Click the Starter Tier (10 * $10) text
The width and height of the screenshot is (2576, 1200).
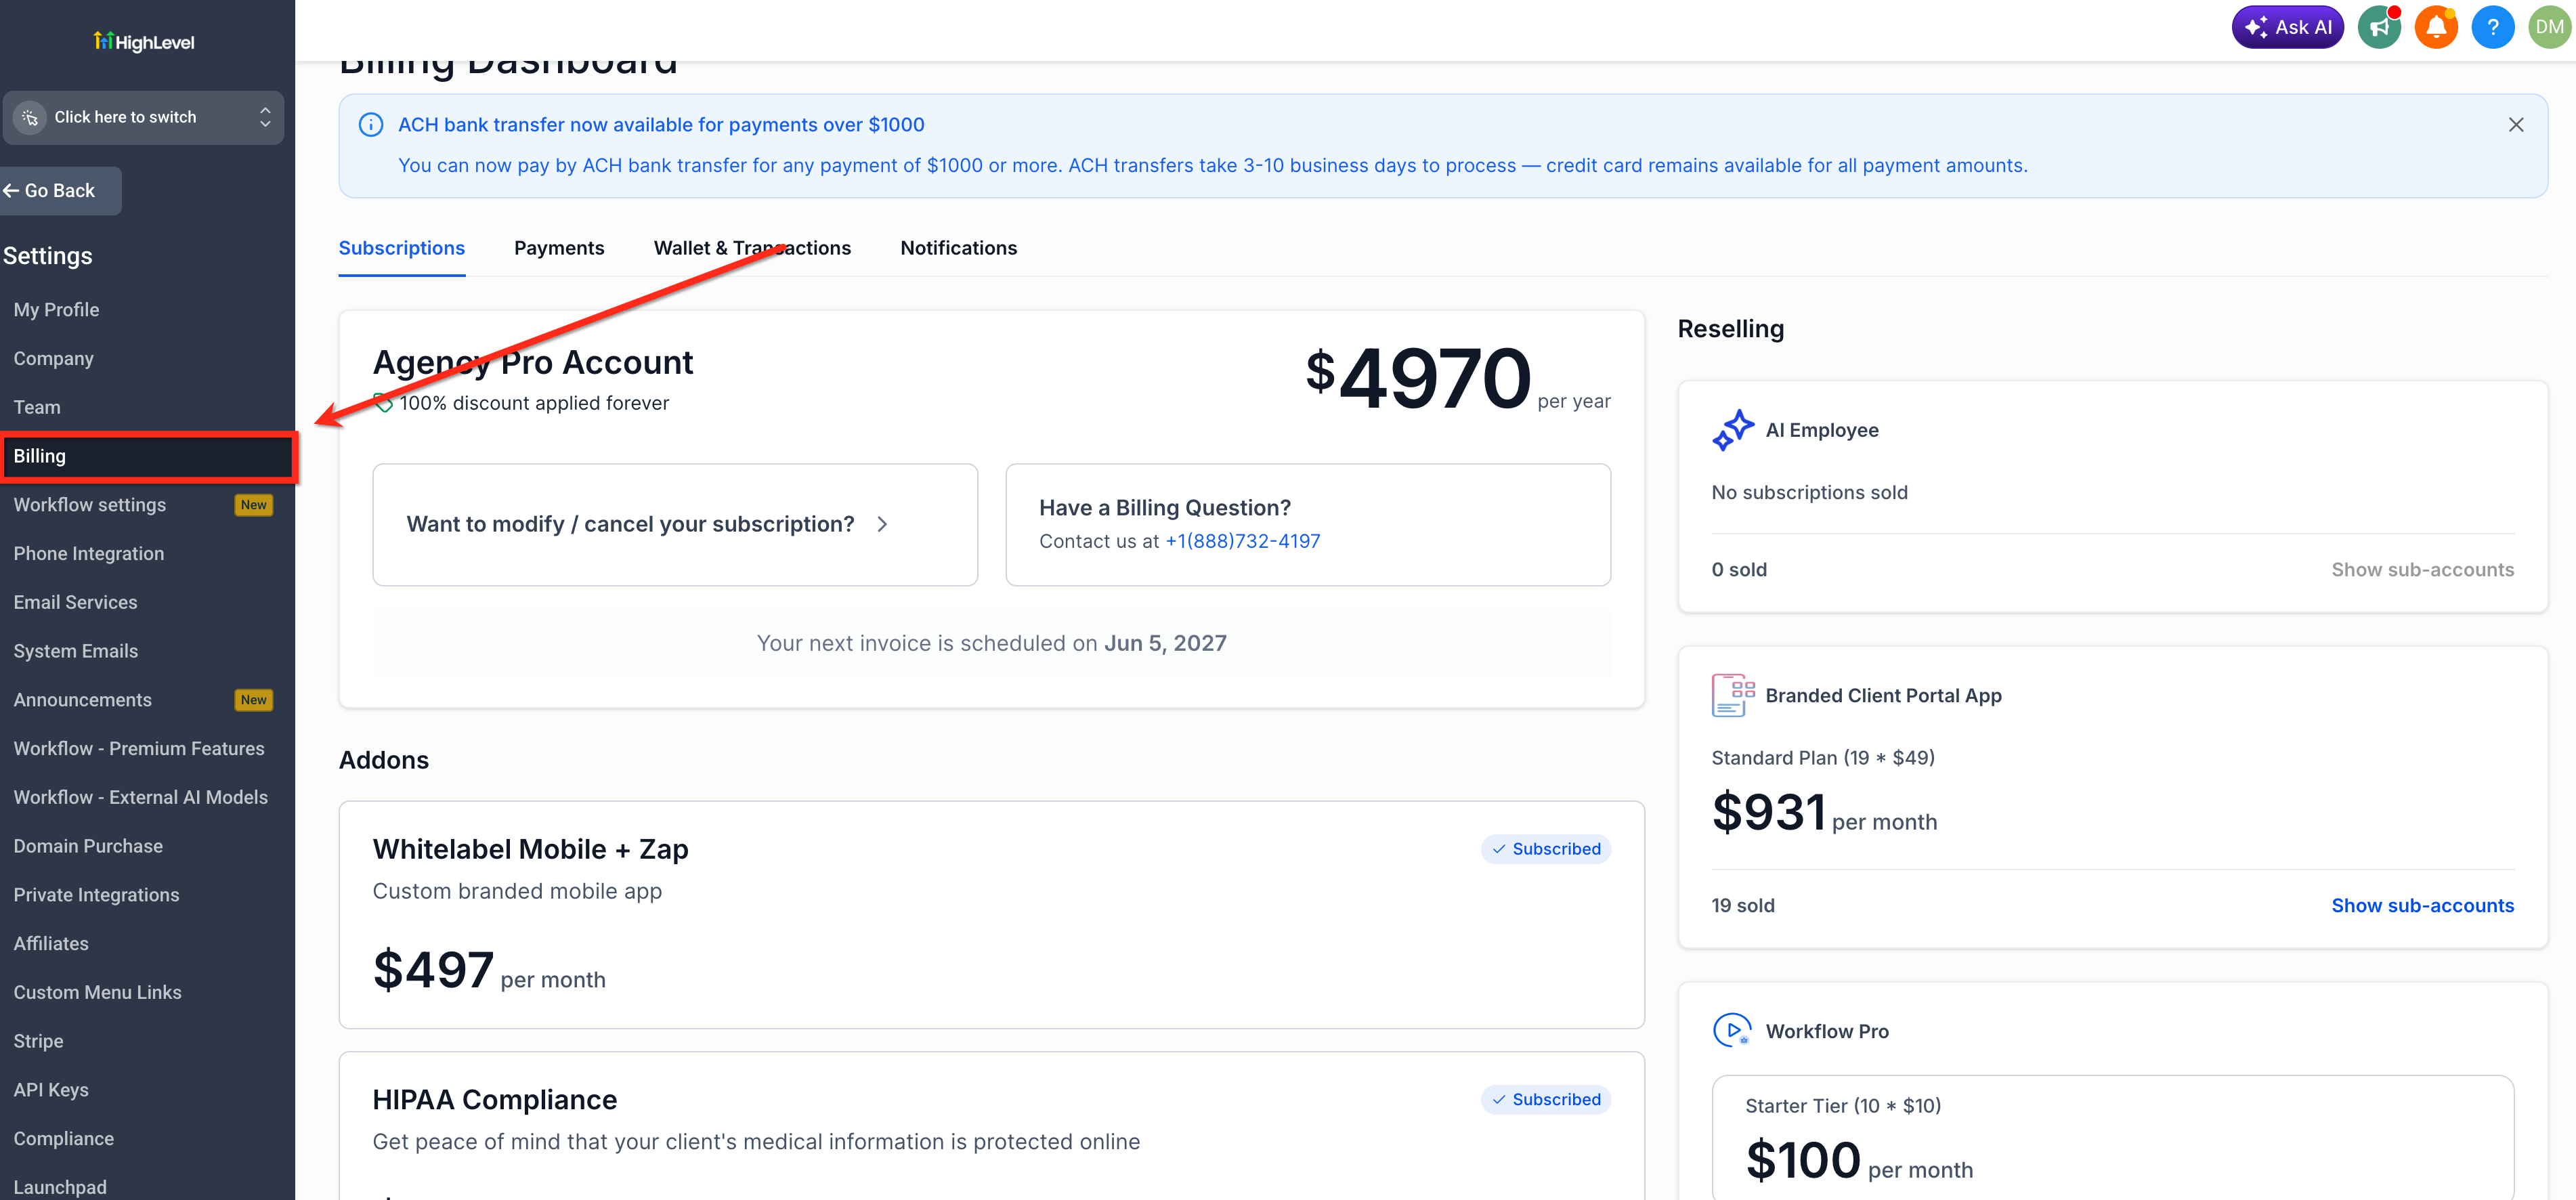point(1843,1105)
